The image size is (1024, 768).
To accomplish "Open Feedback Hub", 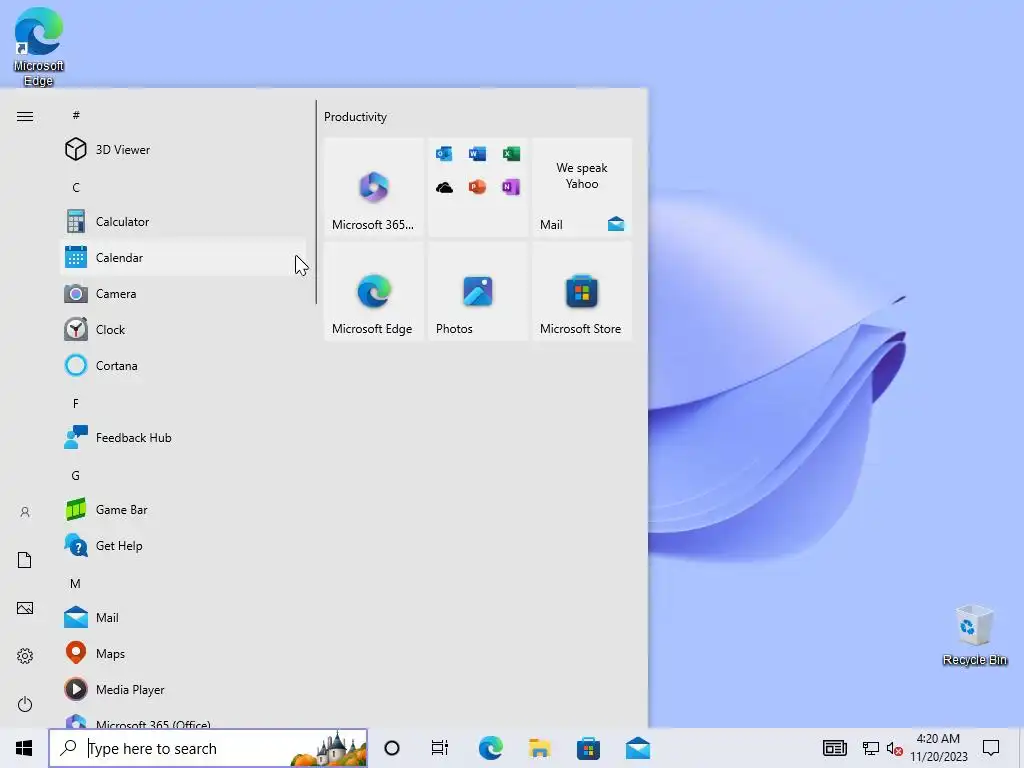I will (183, 438).
